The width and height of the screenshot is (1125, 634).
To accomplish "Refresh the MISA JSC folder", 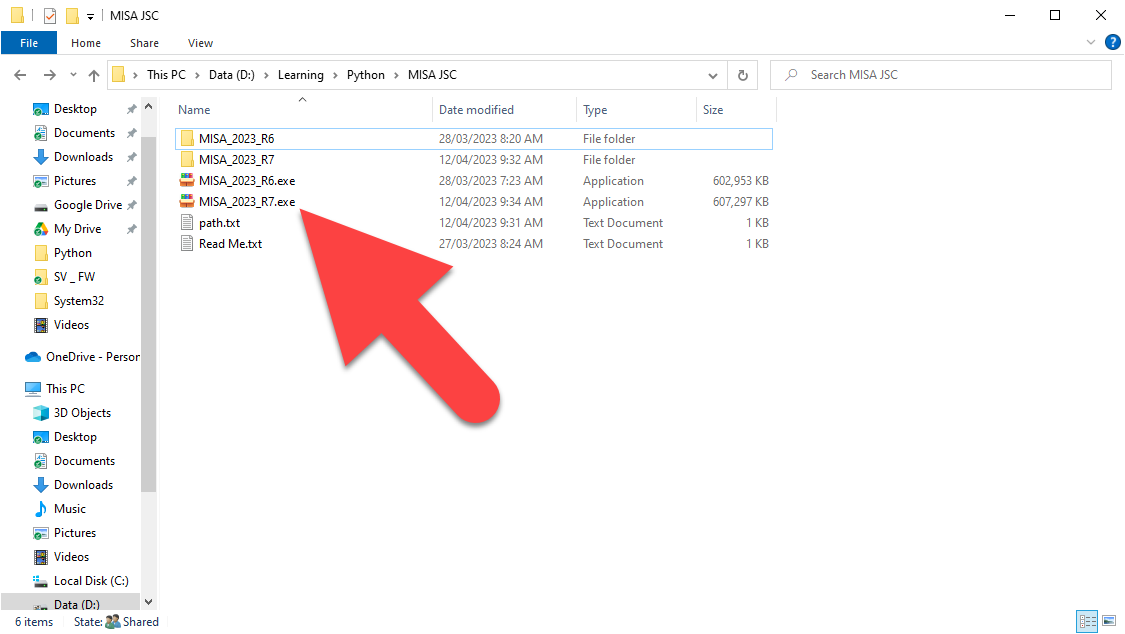I will [x=743, y=75].
